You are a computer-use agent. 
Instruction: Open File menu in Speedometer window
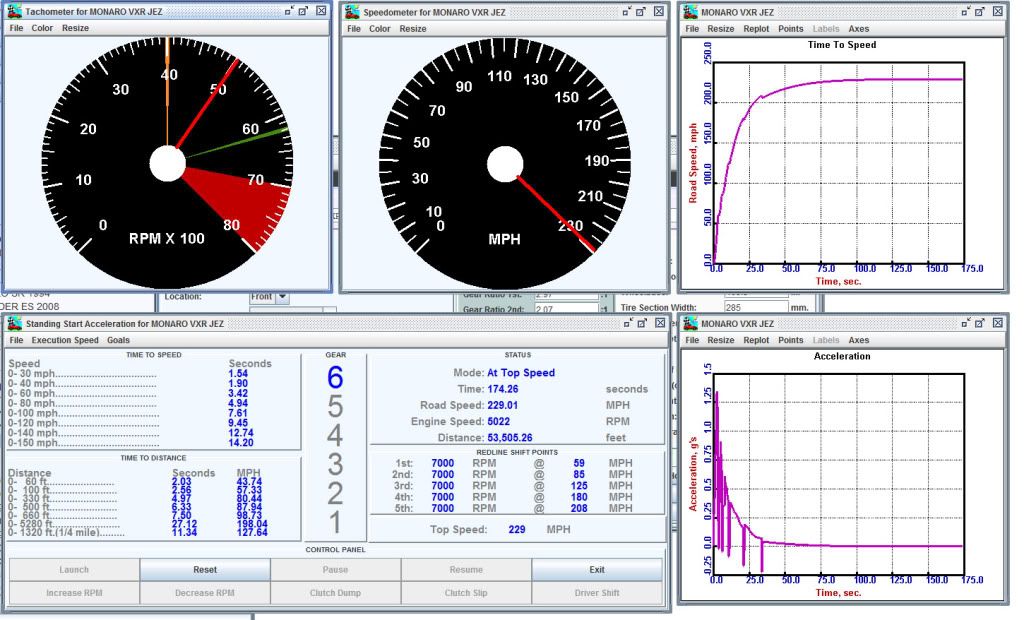354,29
